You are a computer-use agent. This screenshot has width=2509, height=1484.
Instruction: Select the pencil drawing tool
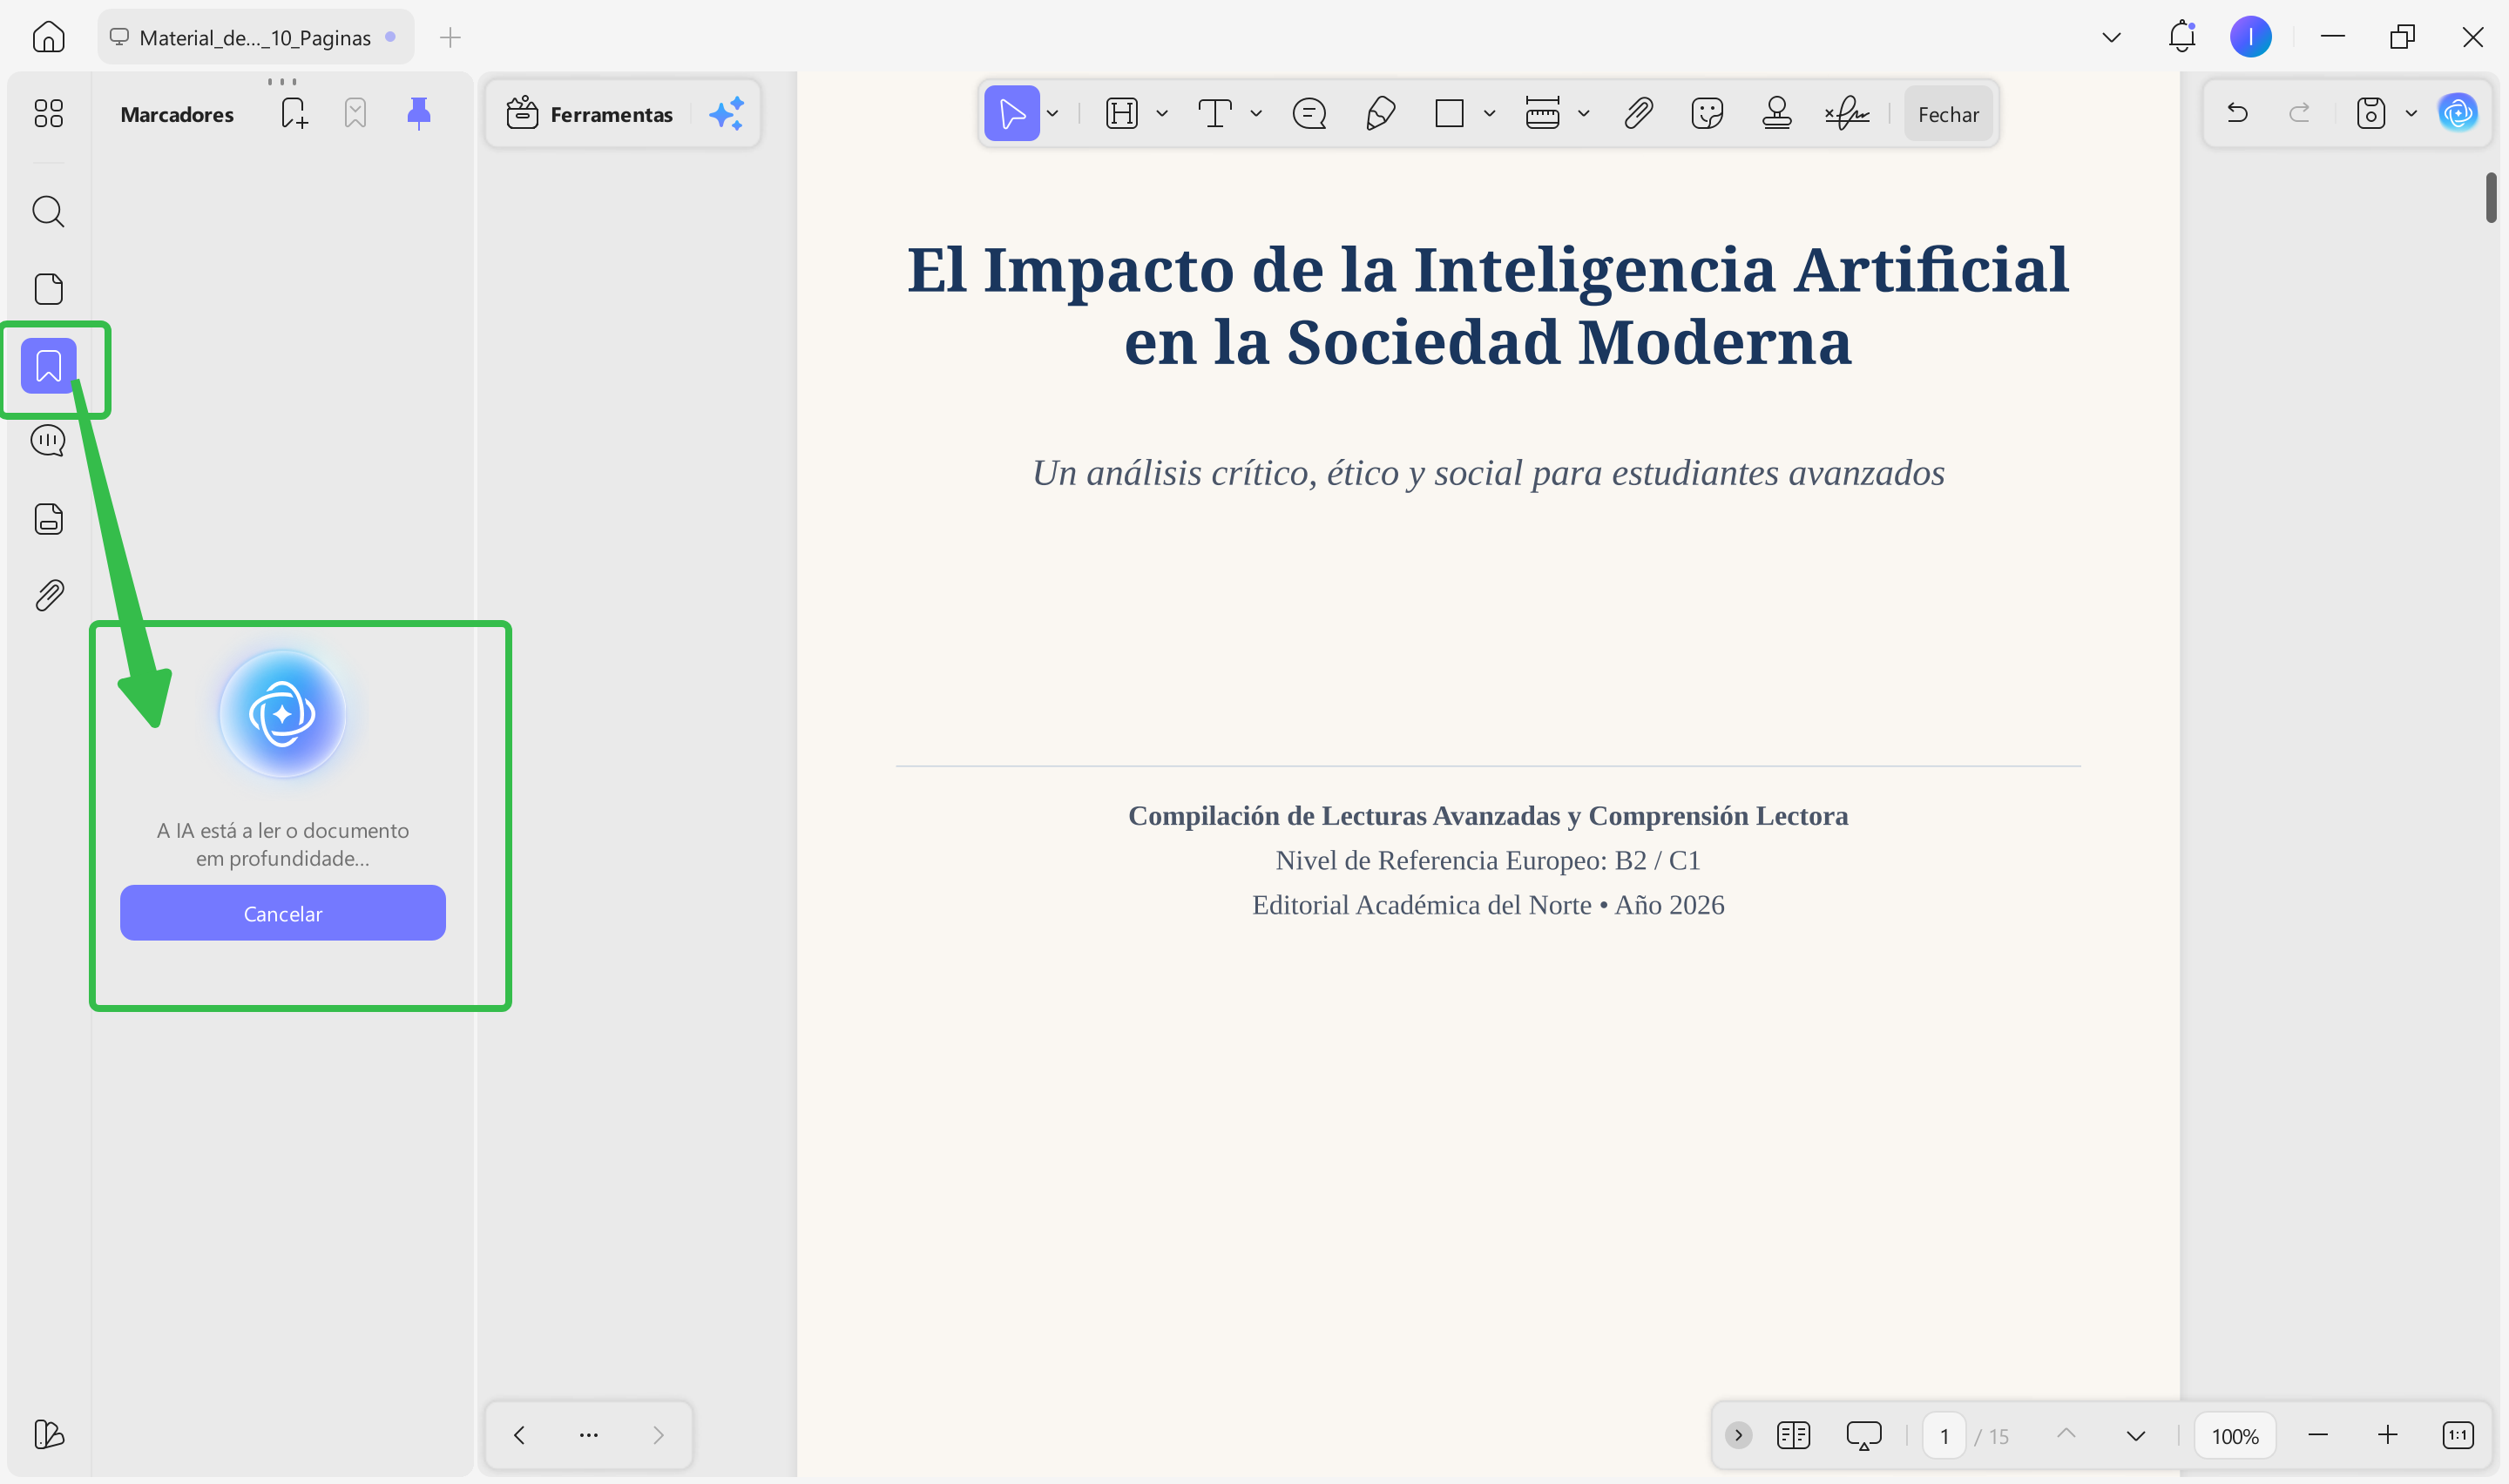pos(1380,113)
